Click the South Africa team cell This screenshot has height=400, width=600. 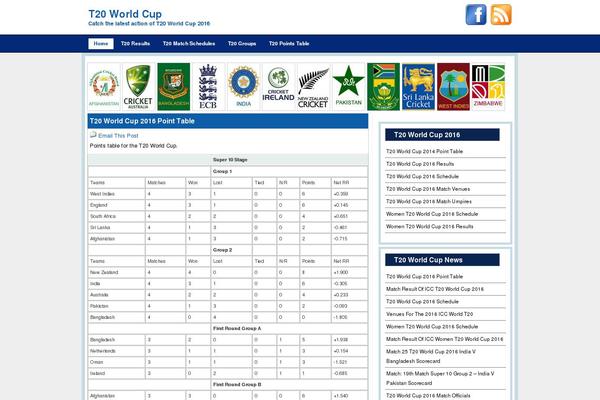coord(117,216)
